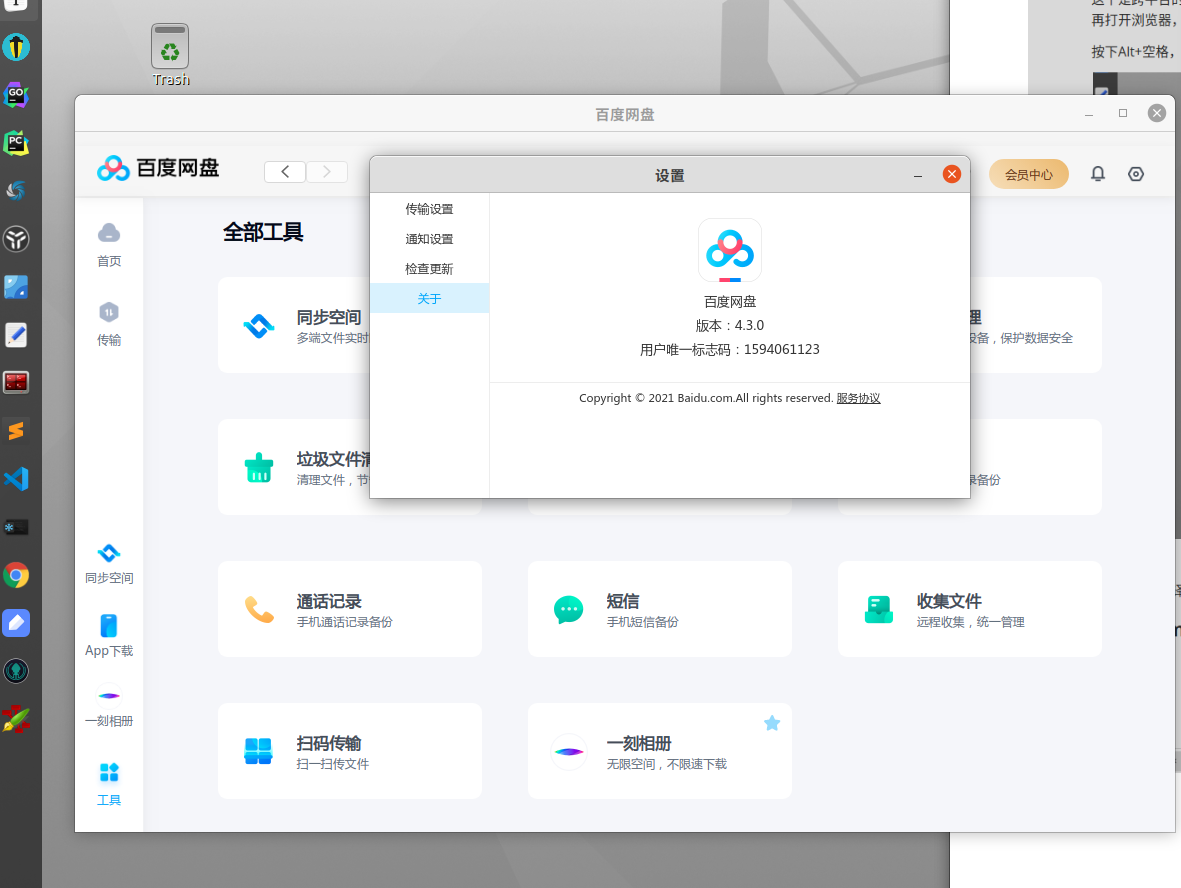1181x888 pixels.
Task: Open 同步空间 in the left sidebar
Action: point(108,564)
